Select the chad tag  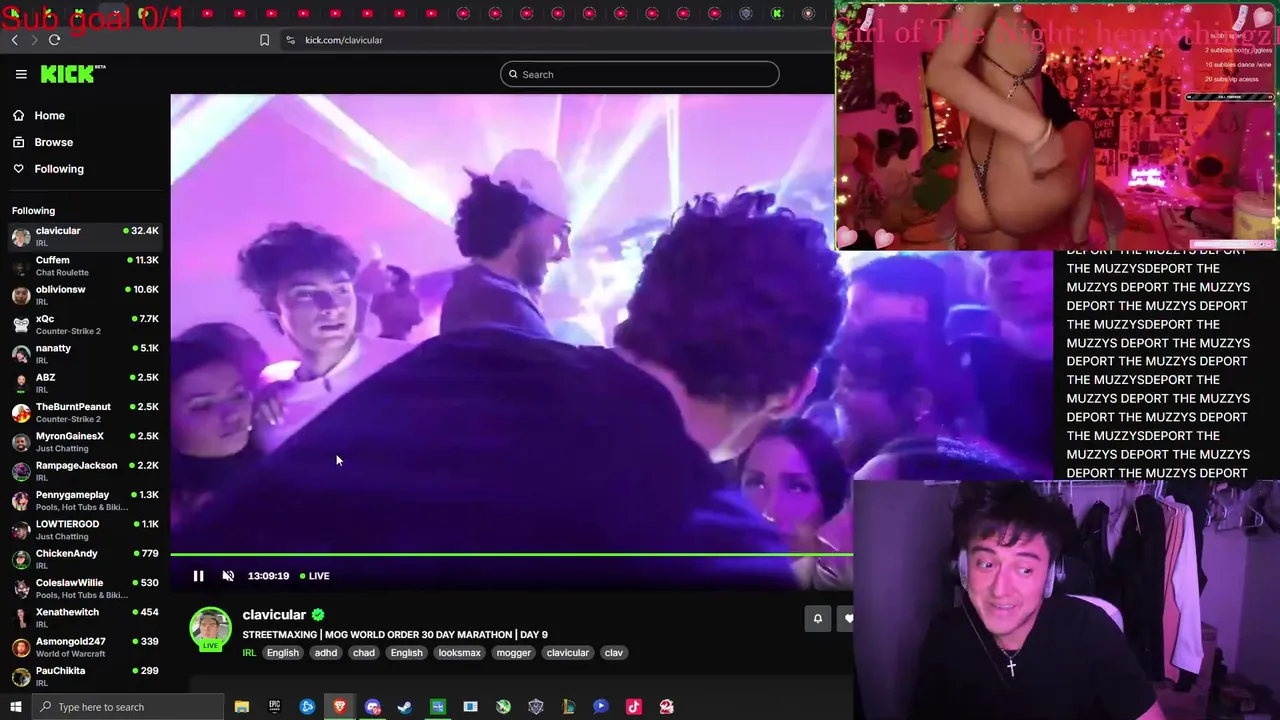[364, 653]
